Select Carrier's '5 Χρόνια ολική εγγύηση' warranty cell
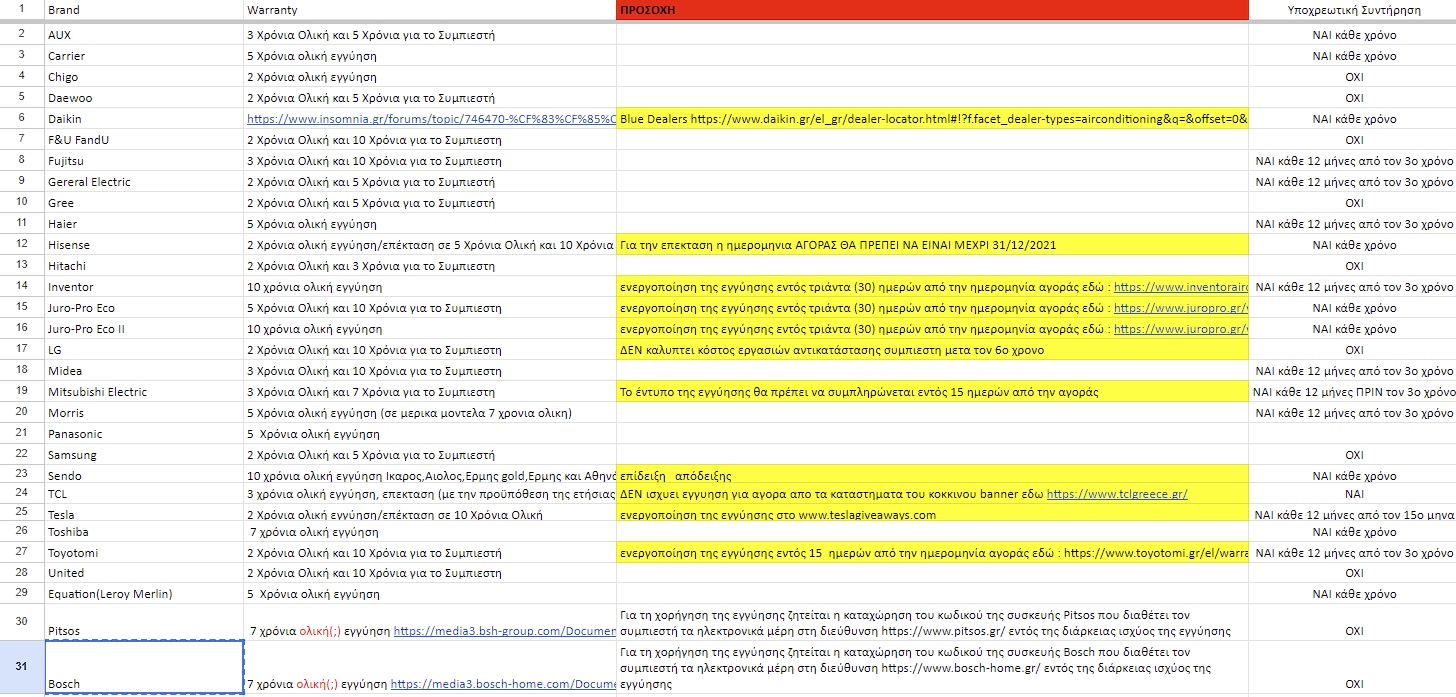The height and width of the screenshot is (697, 1456). [430, 56]
